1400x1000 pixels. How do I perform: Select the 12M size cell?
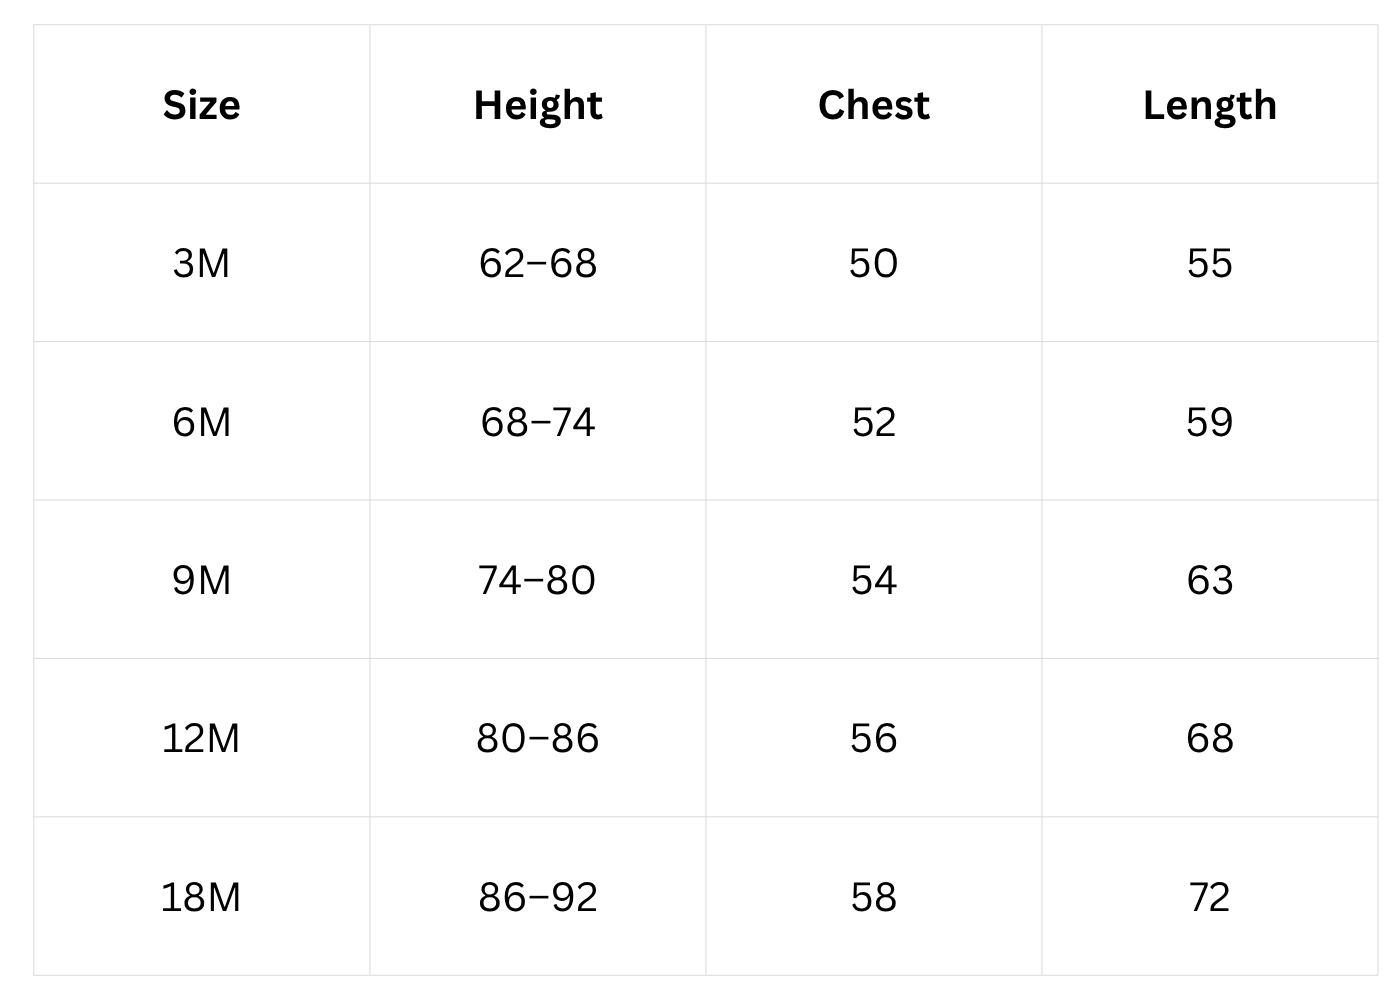[201, 738]
